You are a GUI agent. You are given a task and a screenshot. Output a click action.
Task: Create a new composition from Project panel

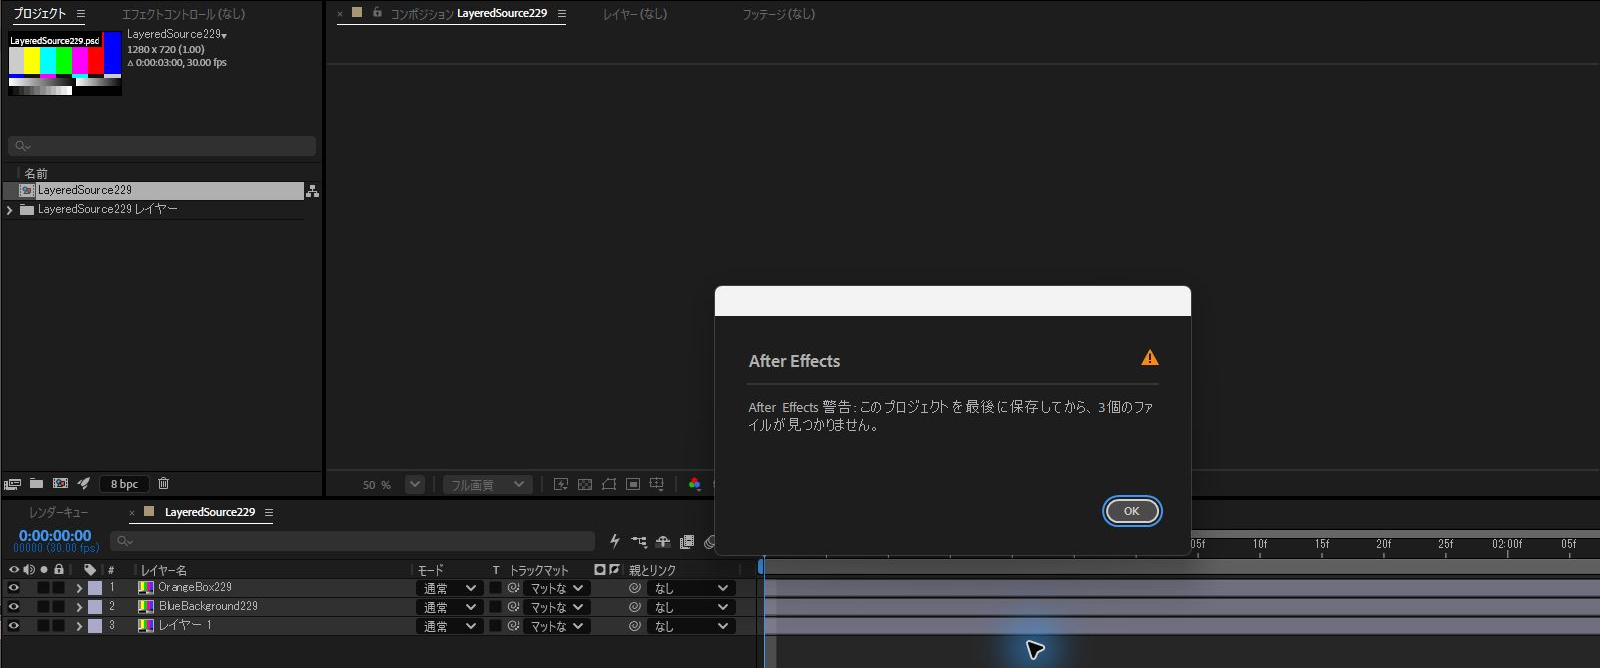coord(60,484)
